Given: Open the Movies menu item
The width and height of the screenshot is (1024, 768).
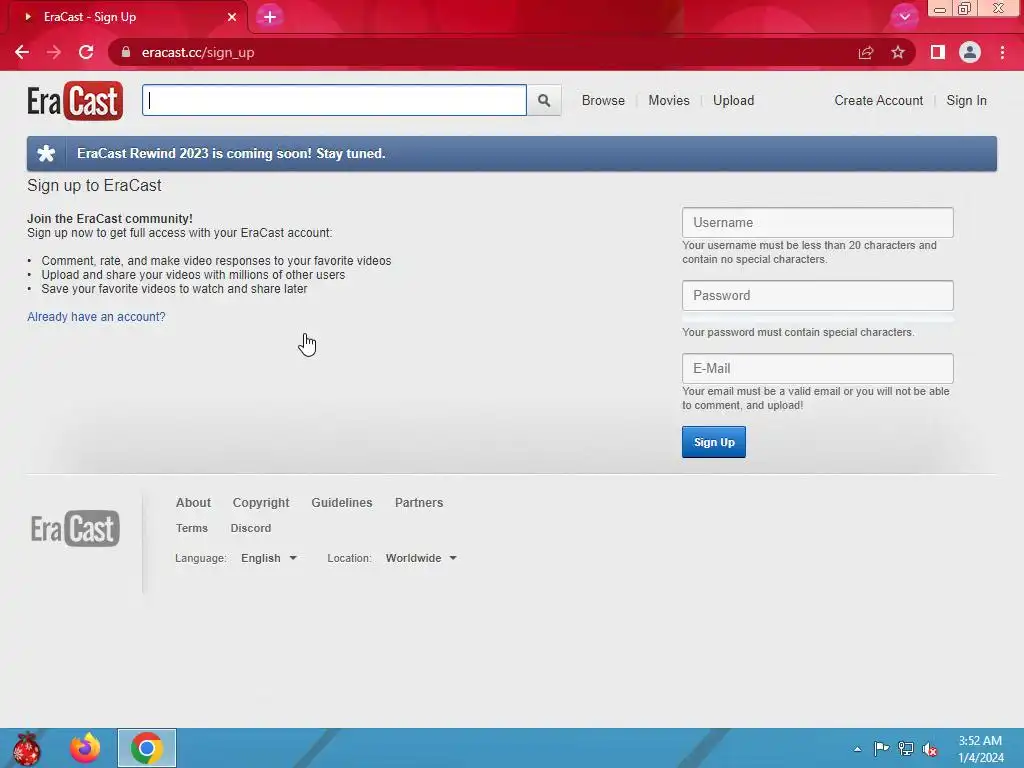Looking at the screenshot, I should pyautogui.click(x=669, y=101).
